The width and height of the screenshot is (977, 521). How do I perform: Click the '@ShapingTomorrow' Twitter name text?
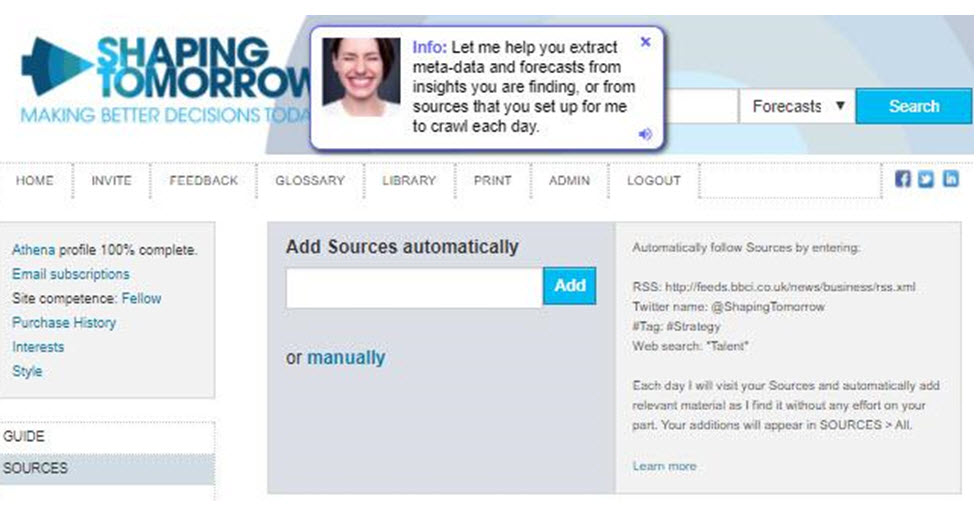point(768,307)
